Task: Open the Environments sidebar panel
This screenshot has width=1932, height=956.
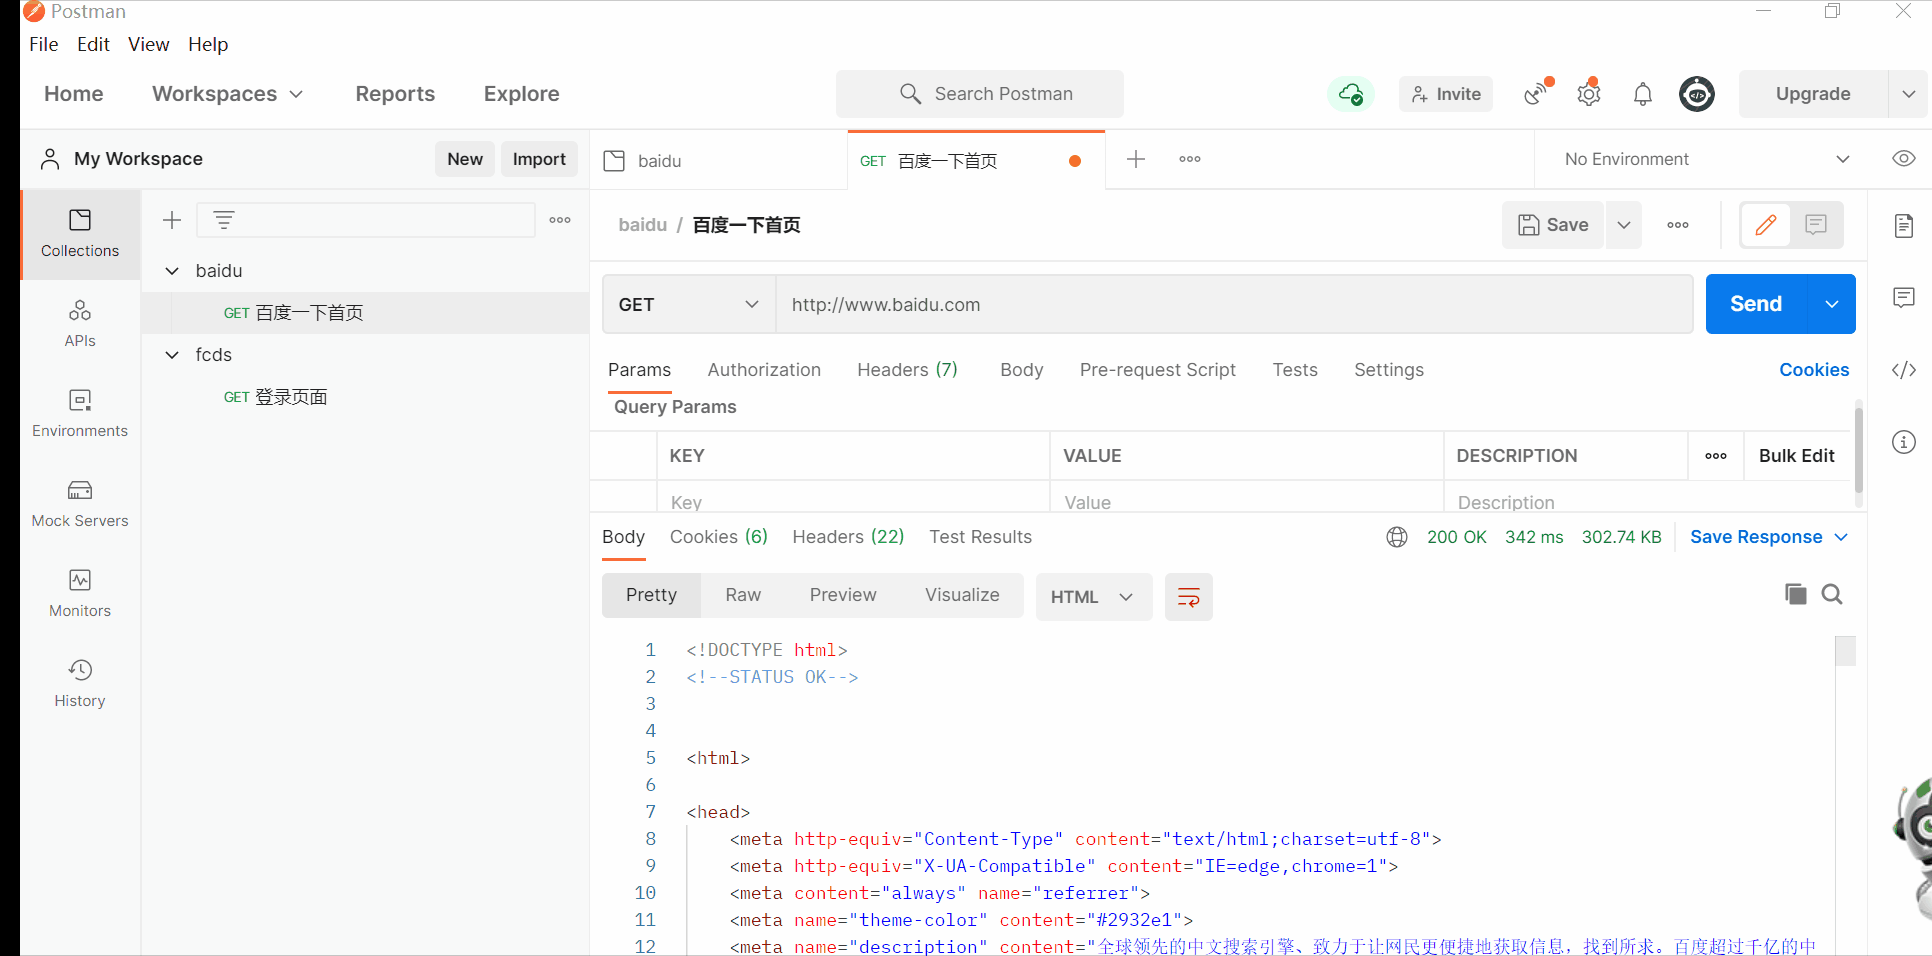Action: coord(80,414)
